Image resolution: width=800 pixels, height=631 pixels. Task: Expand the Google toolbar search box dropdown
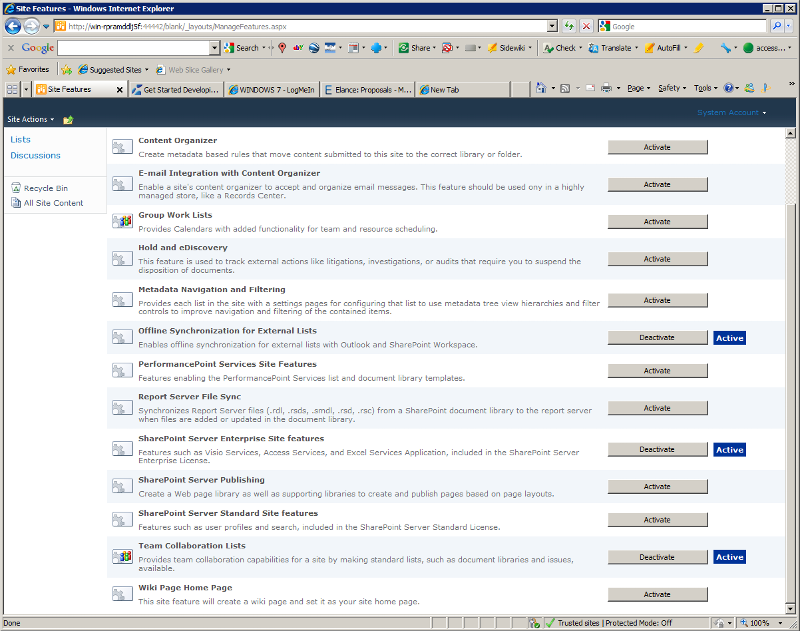coord(214,48)
